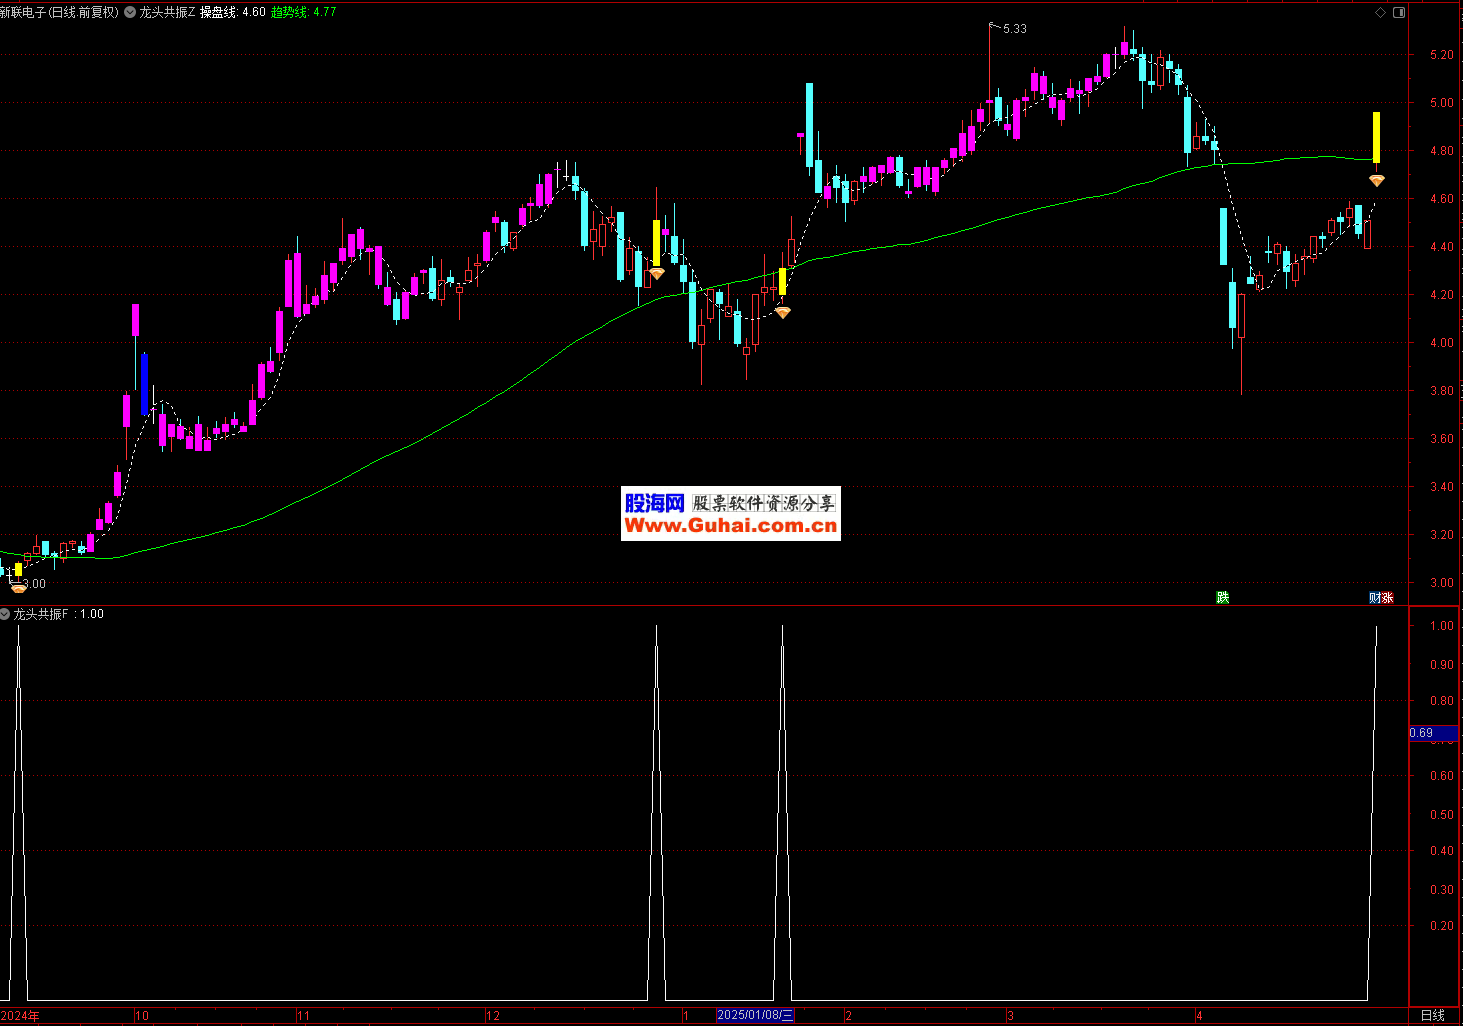This screenshot has height=1026, width=1463.
Task: Click the 4.00 price axis label
Action: [1442, 343]
